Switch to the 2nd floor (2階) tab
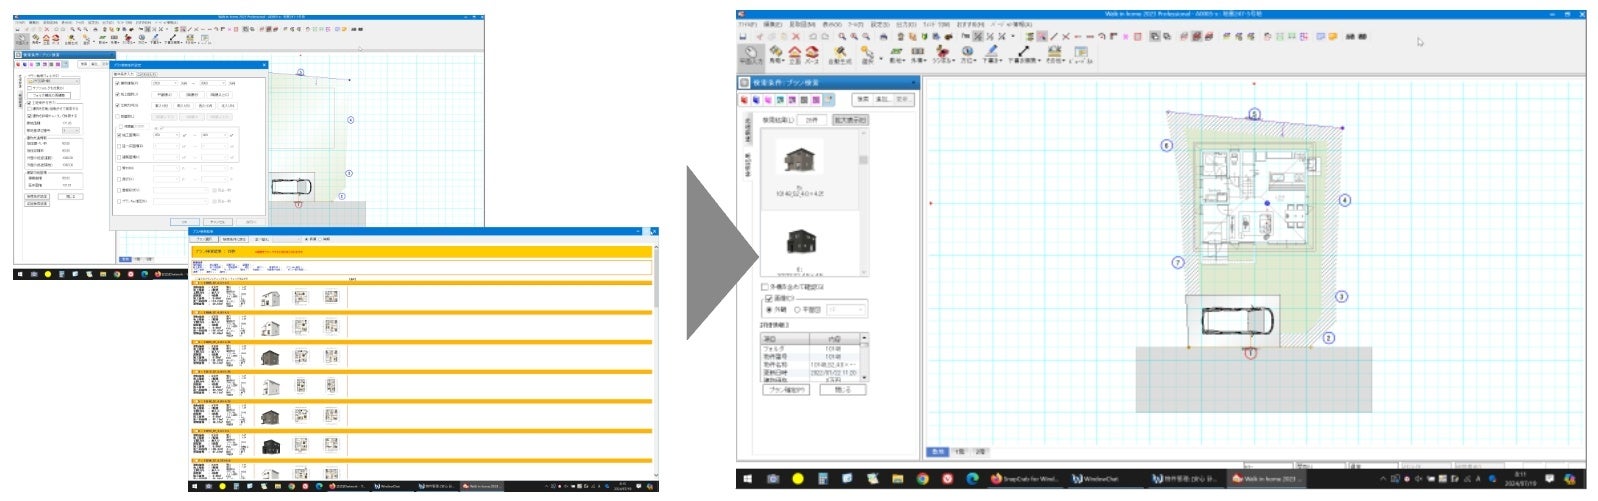 tap(980, 452)
